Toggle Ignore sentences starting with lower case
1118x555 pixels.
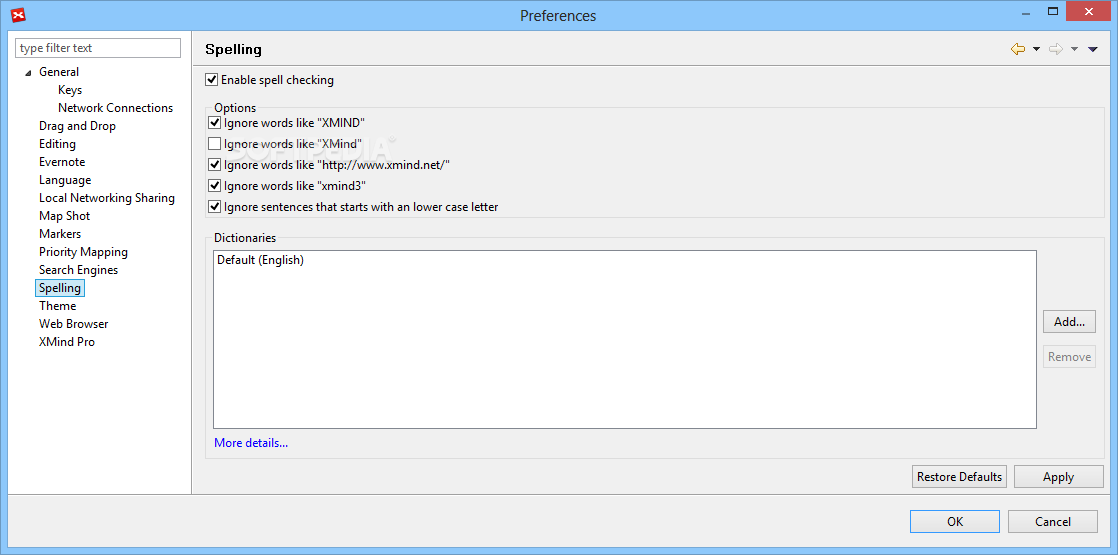(x=215, y=207)
